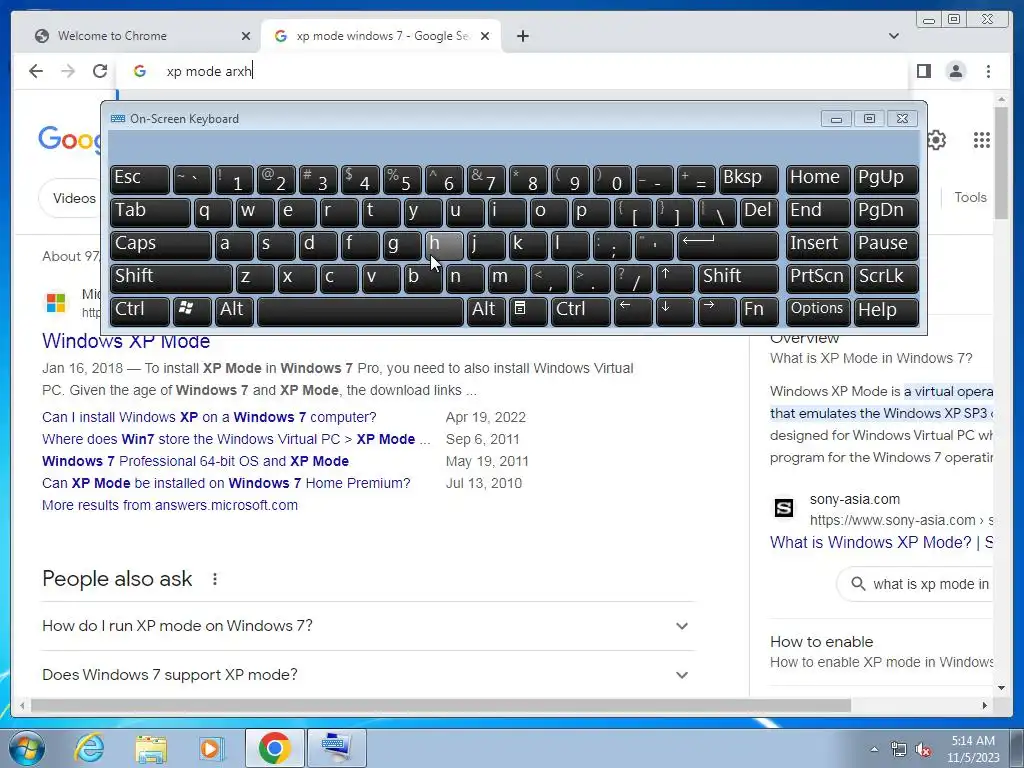Open the tab search chevron in Chrome

(894, 36)
